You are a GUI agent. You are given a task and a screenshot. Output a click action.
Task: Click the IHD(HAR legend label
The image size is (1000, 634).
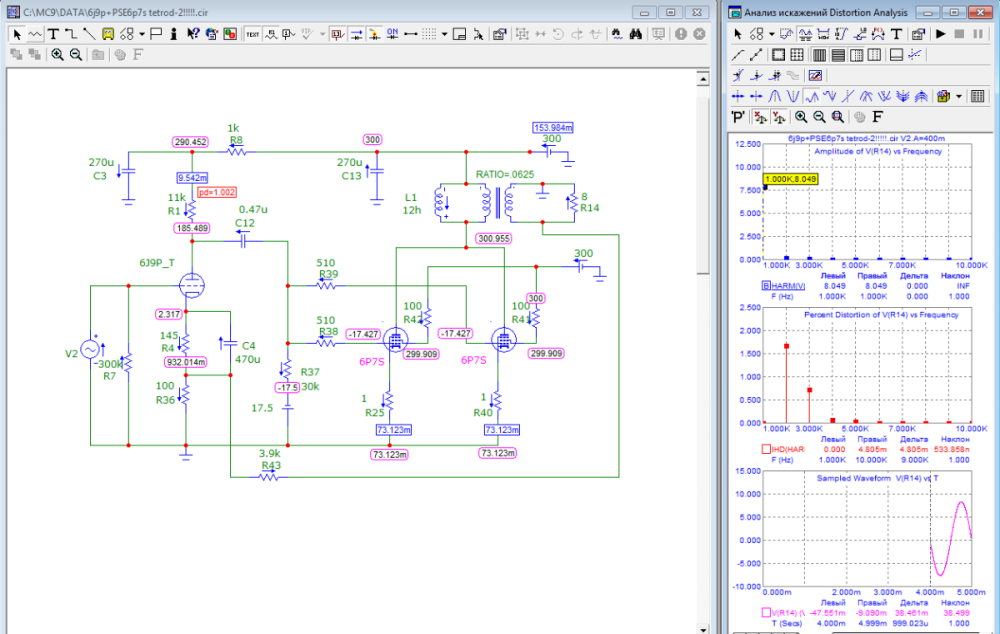789,449
